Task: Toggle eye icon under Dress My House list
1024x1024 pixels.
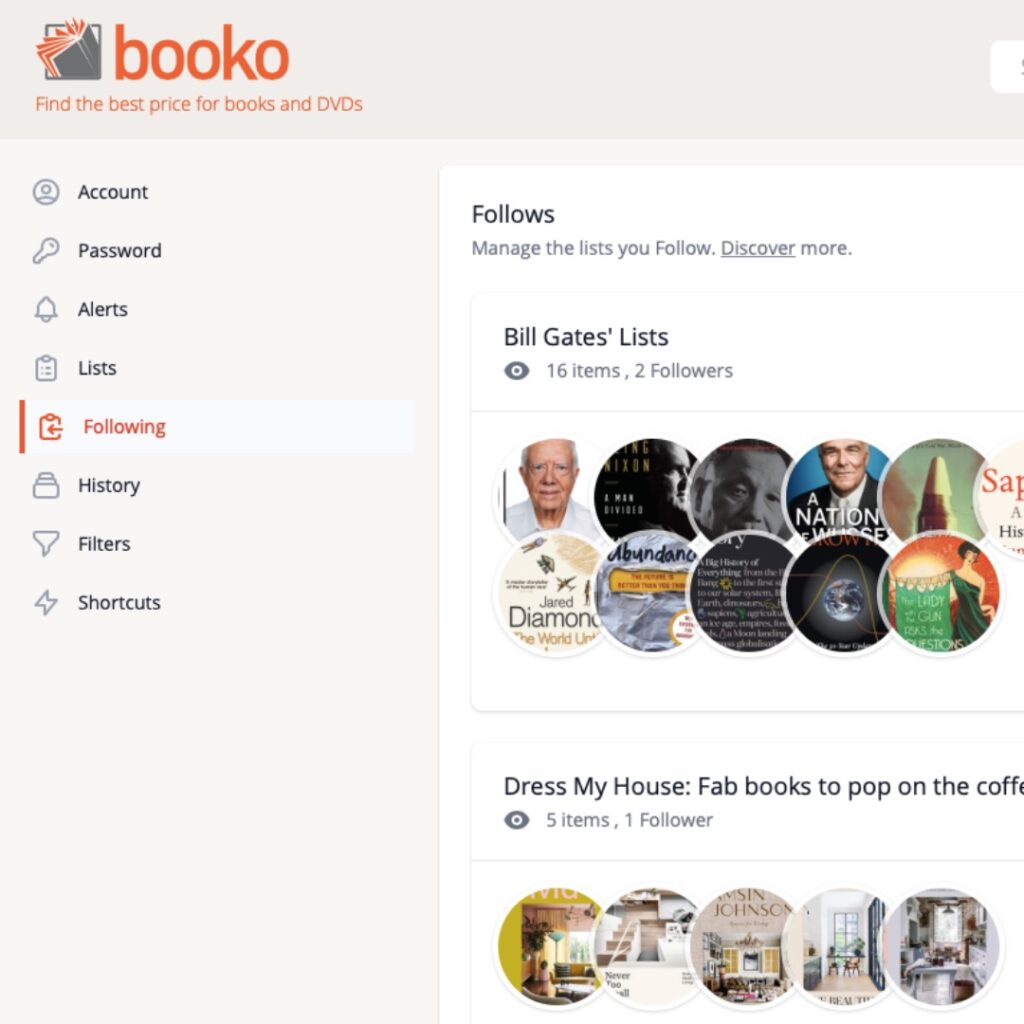Action: [x=517, y=820]
